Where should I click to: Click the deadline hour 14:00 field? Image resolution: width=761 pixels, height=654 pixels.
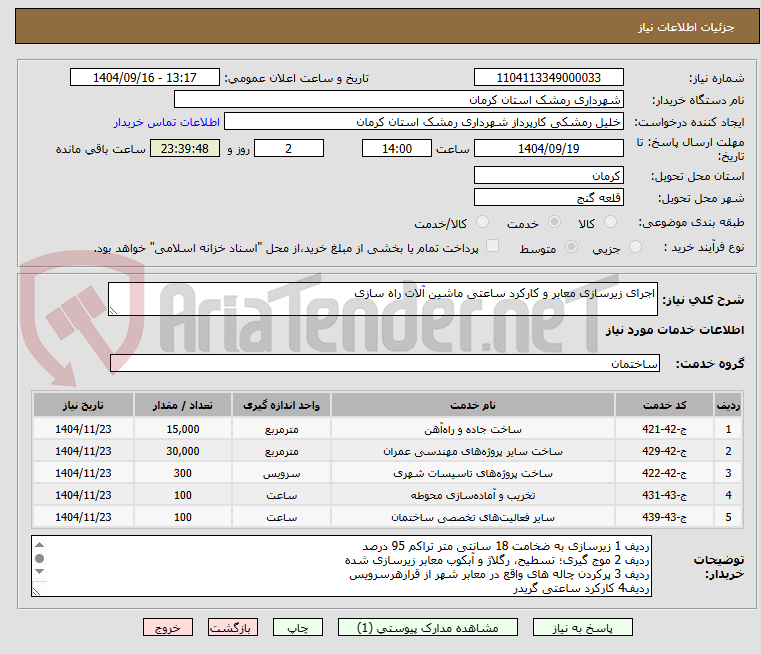(397, 148)
